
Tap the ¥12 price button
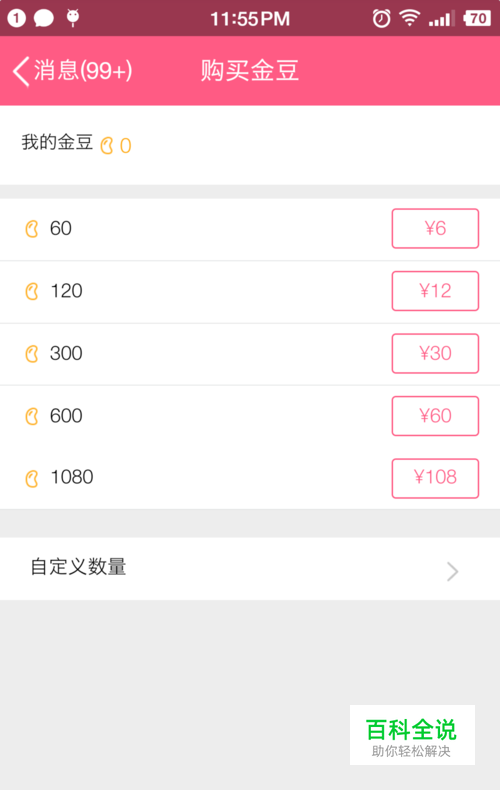435,291
